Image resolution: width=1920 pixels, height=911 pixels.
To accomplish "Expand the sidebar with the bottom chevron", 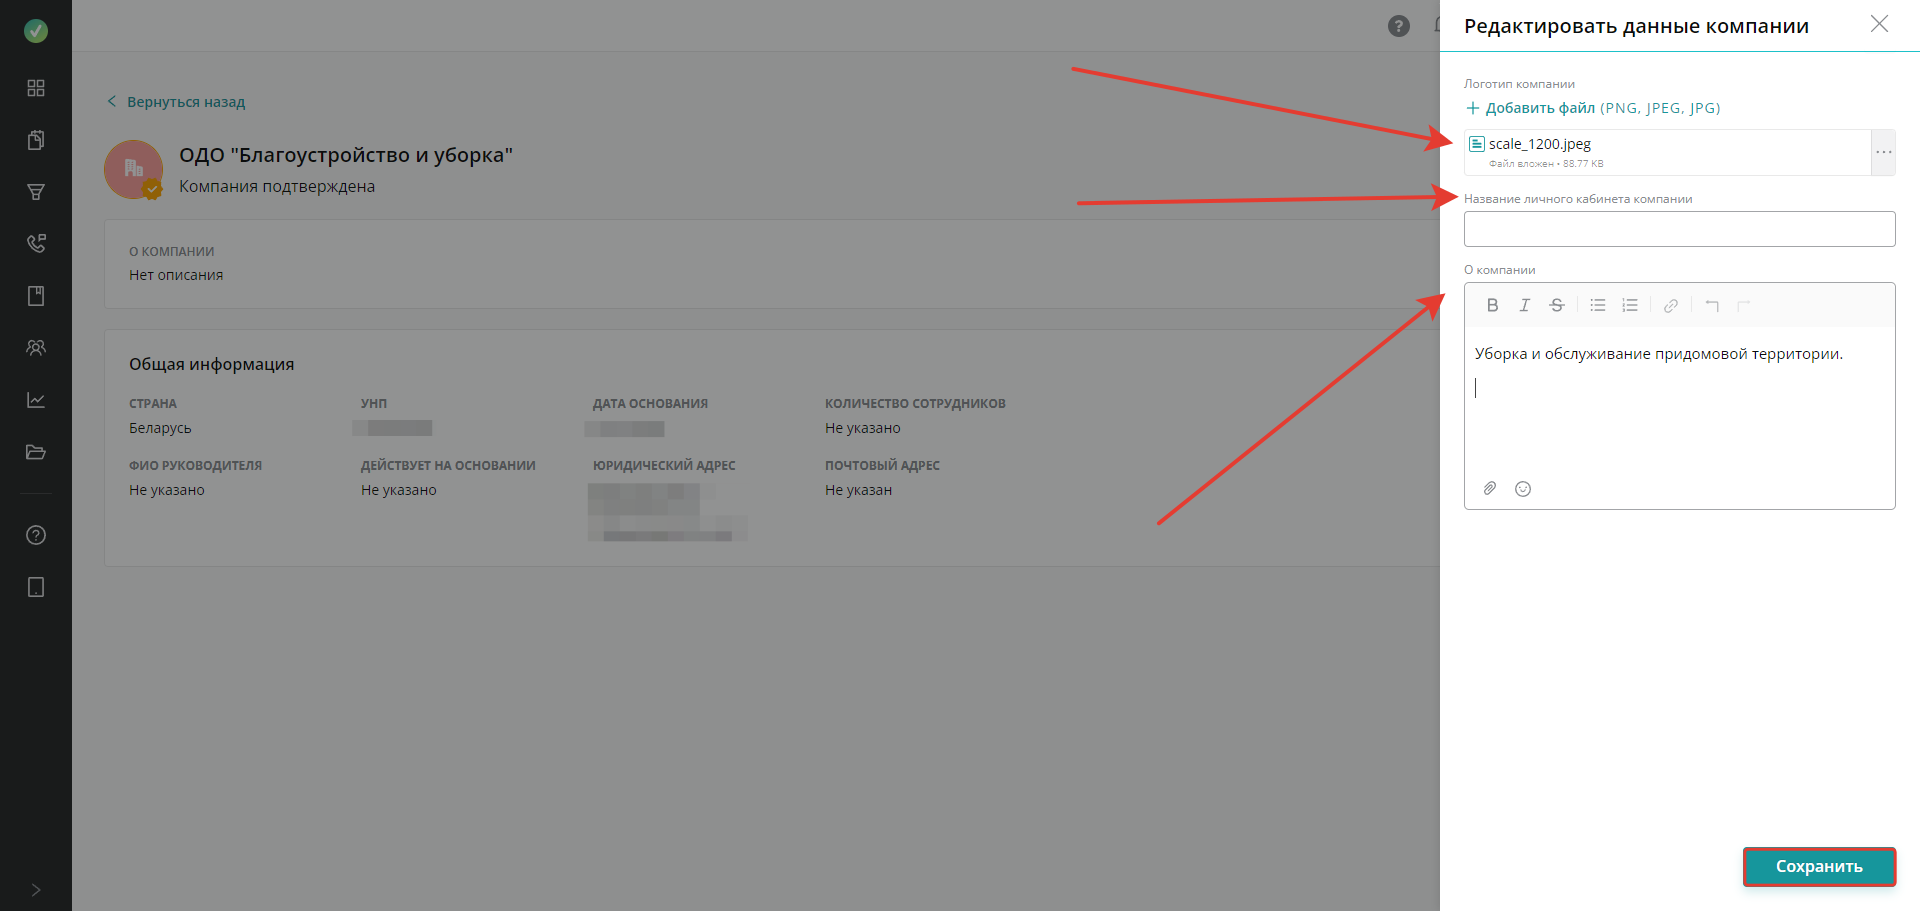I will point(36,890).
